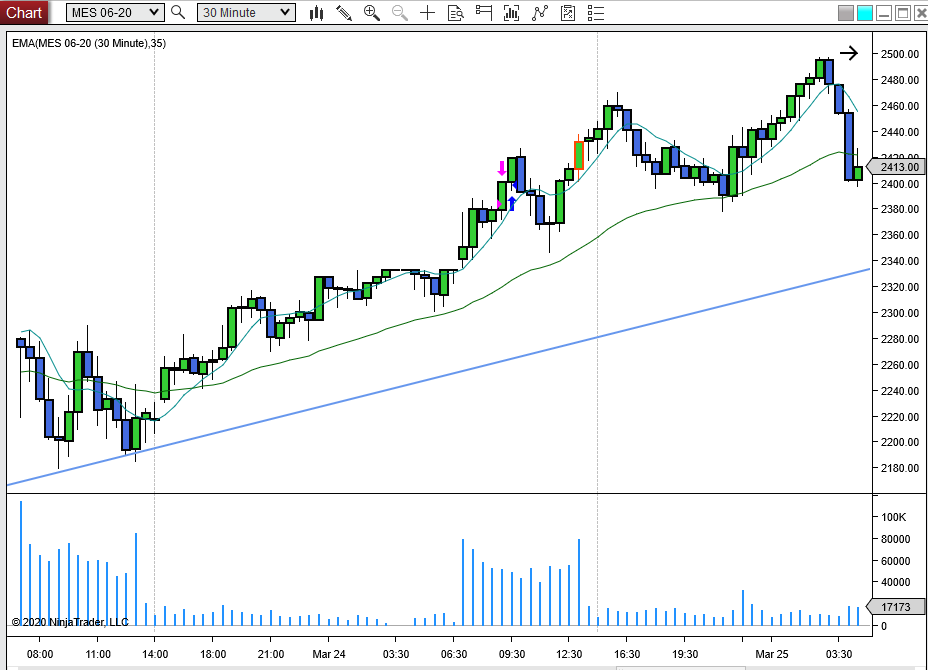Click the 16:30 time axis label
928x670 pixels.
(x=627, y=654)
